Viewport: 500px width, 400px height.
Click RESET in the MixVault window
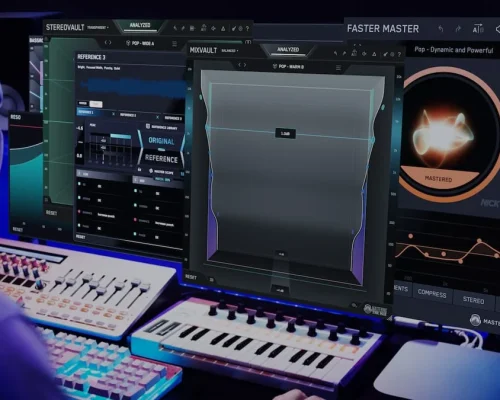coord(191,277)
